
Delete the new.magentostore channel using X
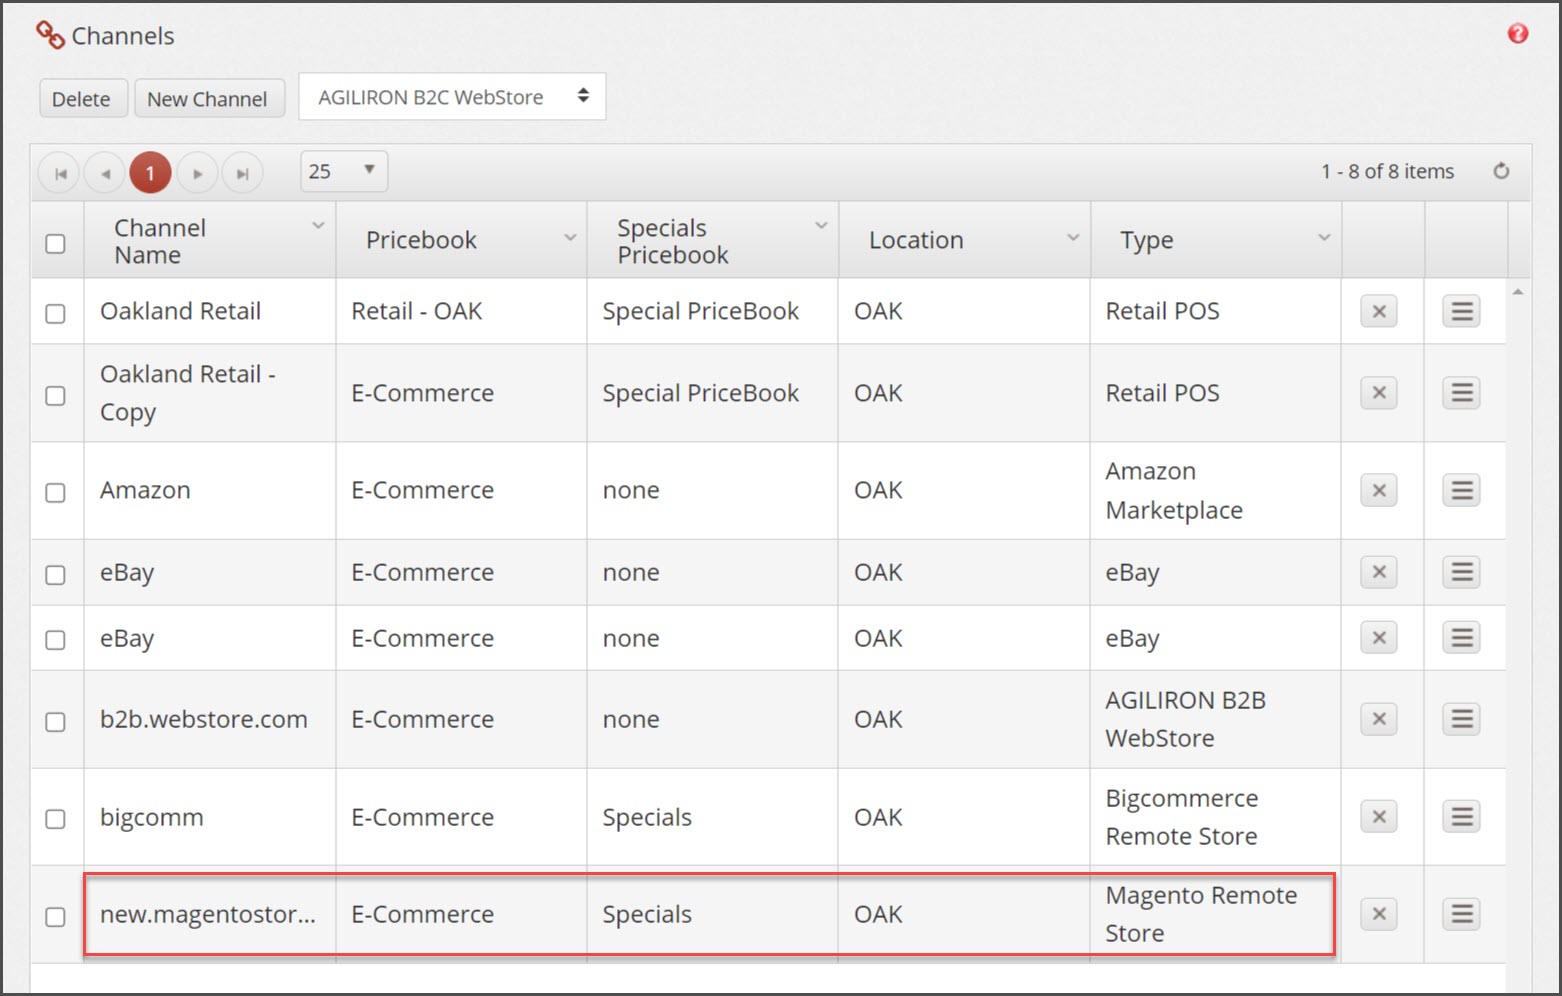pyautogui.click(x=1379, y=914)
